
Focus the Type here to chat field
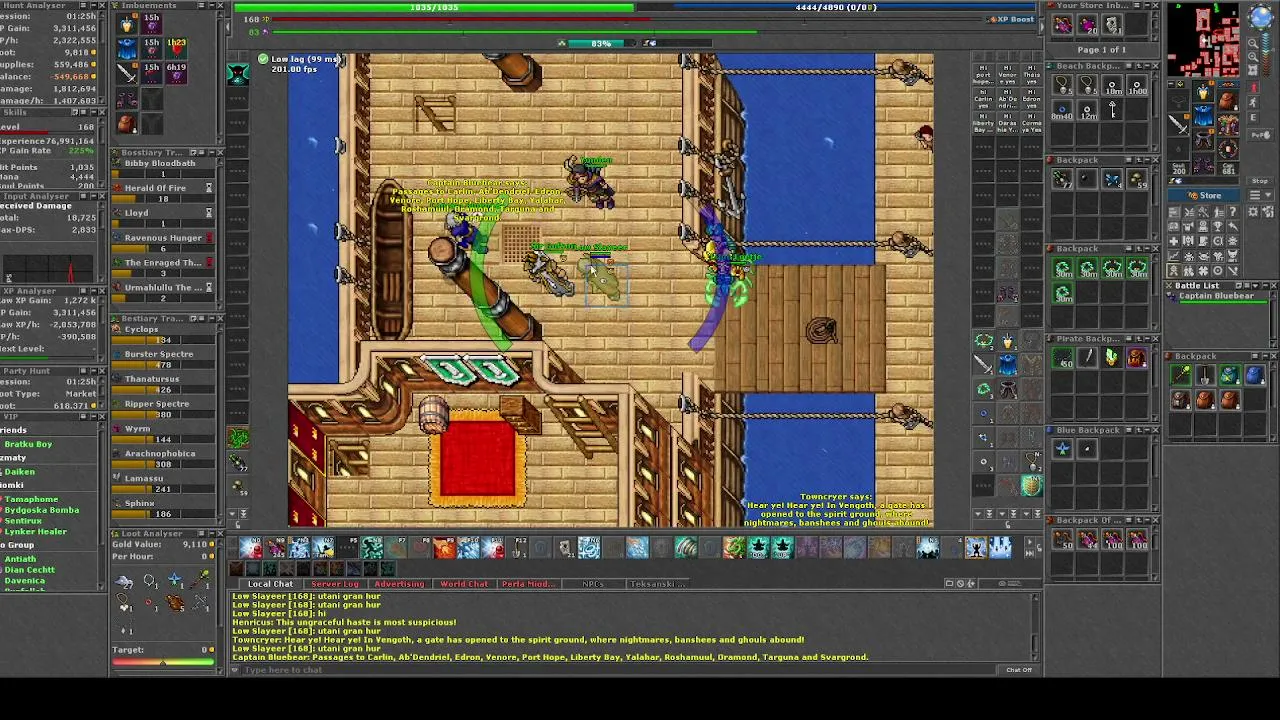pos(620,670)
